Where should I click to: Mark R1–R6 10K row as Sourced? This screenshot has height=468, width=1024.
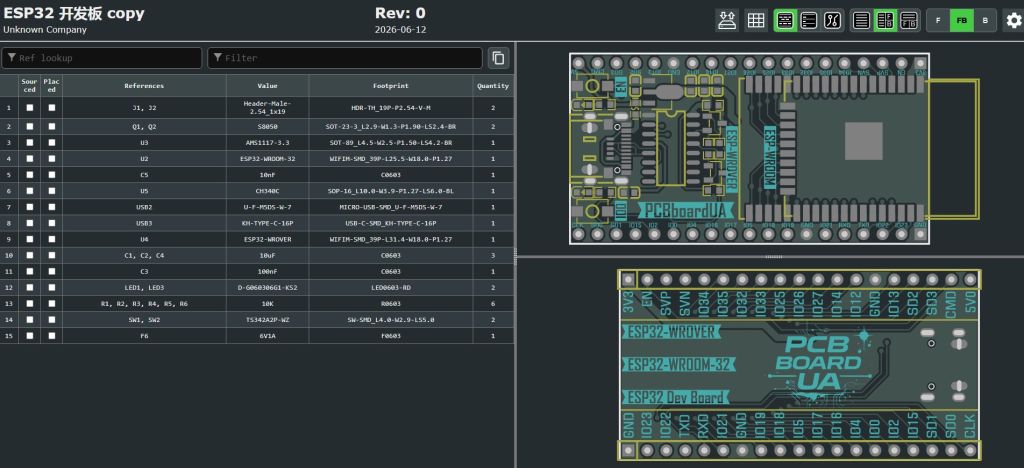coord(29,304)
